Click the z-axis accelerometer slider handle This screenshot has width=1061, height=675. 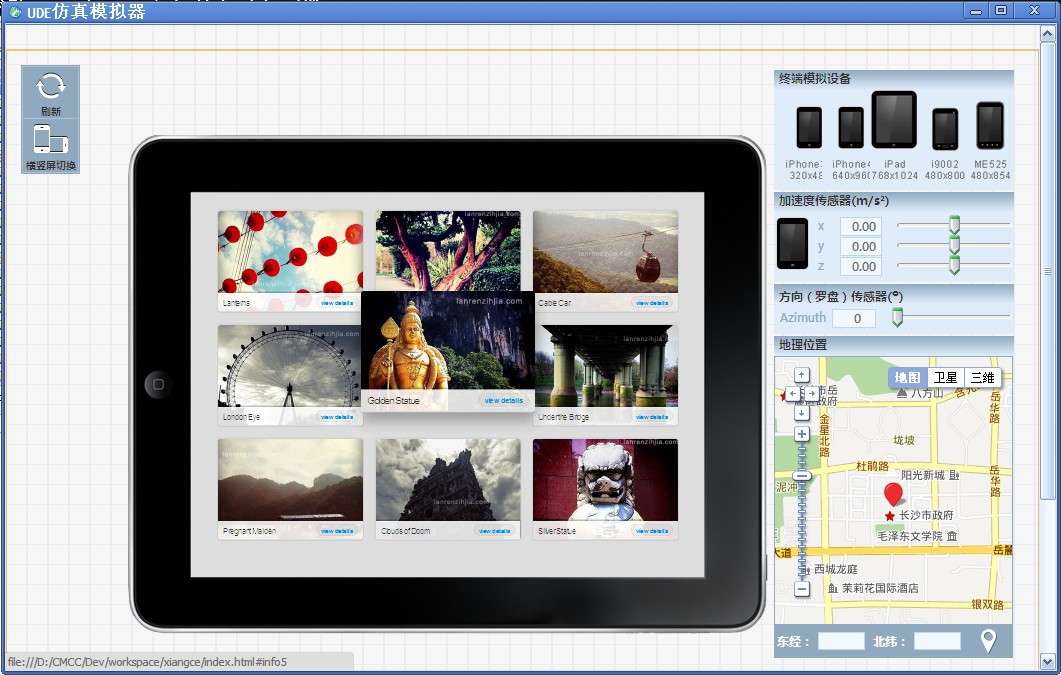(953, 264)
